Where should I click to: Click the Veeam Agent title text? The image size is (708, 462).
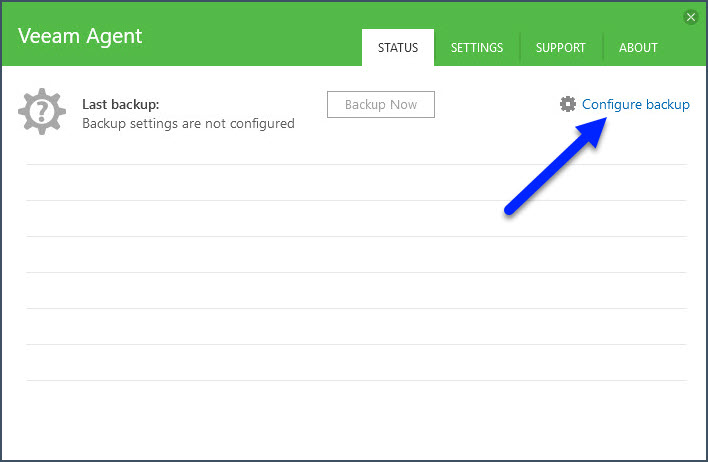80,37
